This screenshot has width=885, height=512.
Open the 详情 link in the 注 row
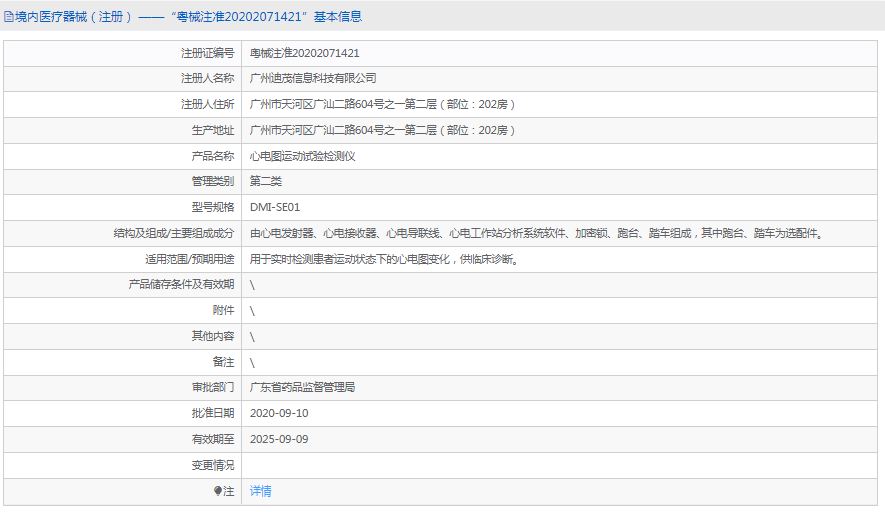pyautogui.click(x=260, y=491)
